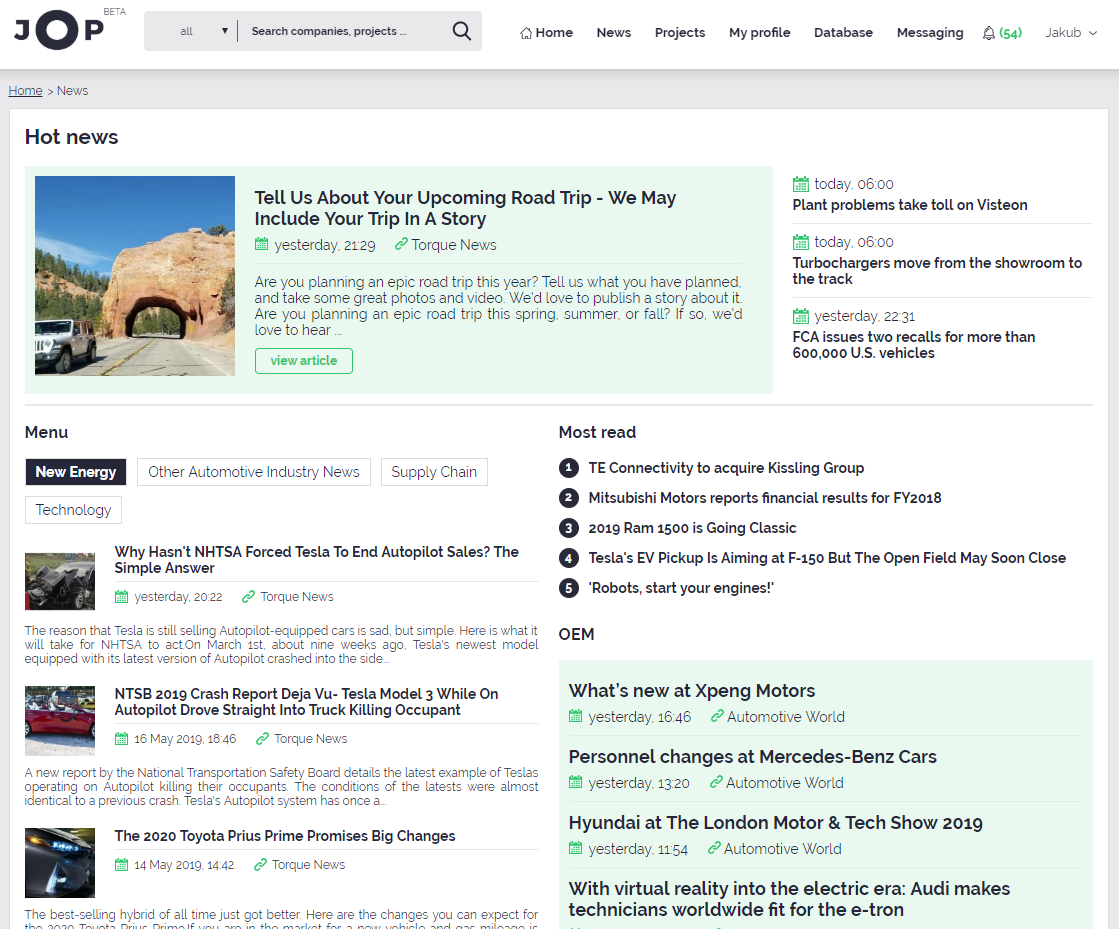Open 'Plant problems take toll on Visteon'
The width and height of the screenshot is (1119, 929).
[910, 205]
